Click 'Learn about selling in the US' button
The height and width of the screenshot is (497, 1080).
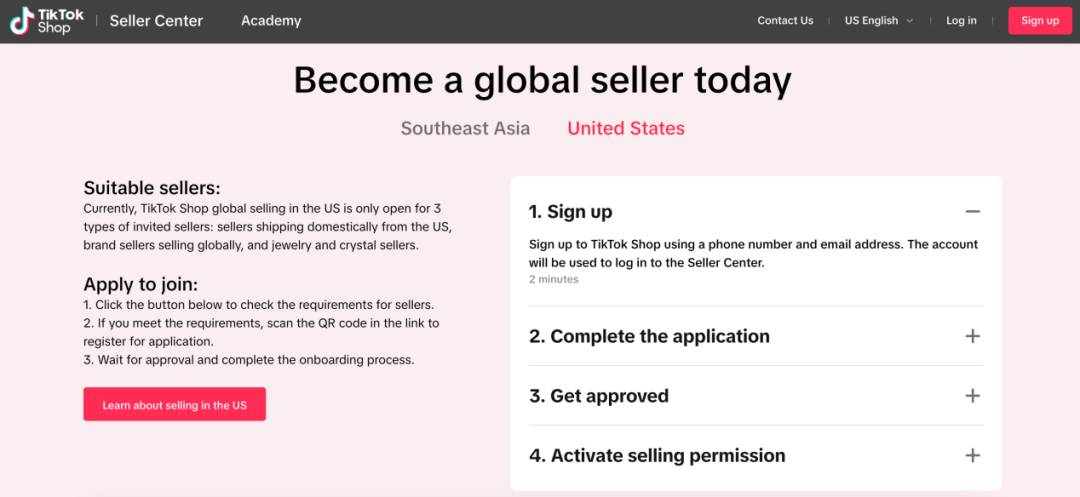tap(174, 405)
